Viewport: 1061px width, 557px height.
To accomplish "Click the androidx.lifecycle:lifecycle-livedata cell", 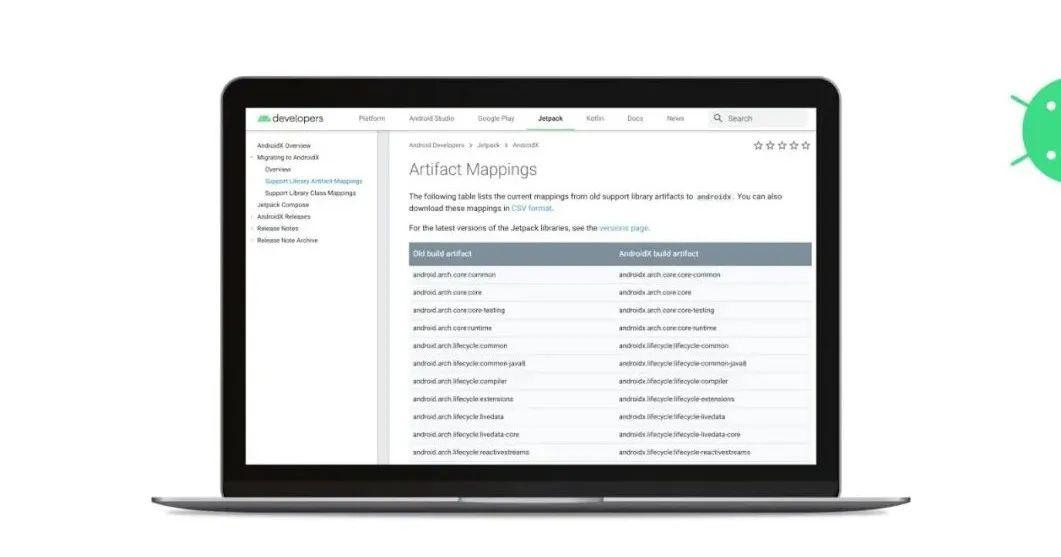I will click(x=672, y=417).
